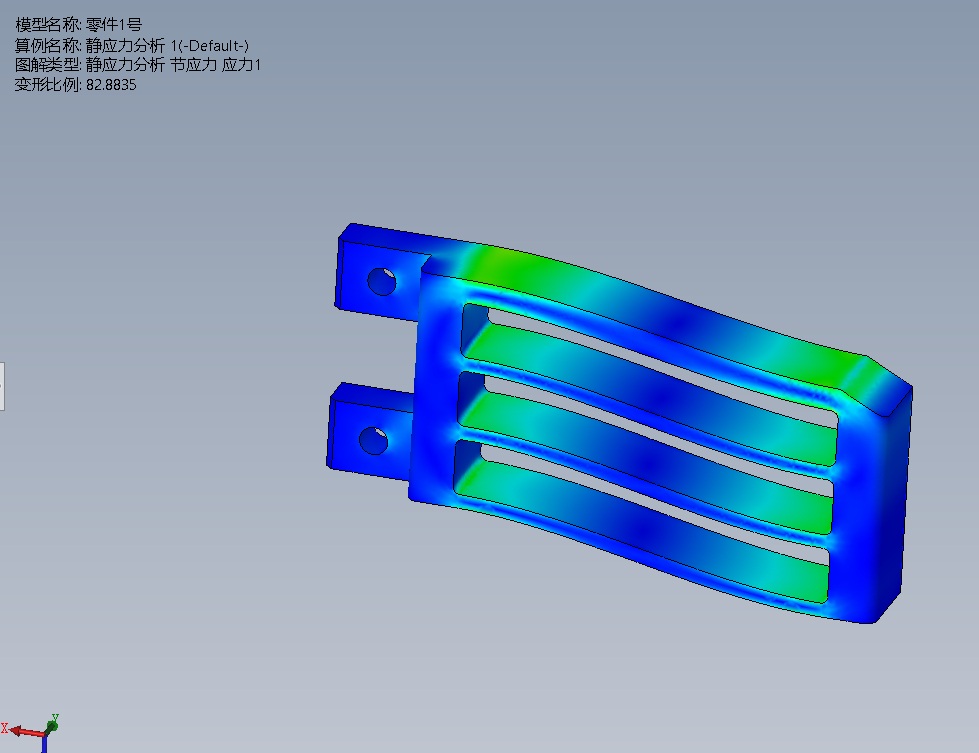The image size is (979, 753).
Task: Click the deformation scale value 82.8835
Action: pos(111,85)
